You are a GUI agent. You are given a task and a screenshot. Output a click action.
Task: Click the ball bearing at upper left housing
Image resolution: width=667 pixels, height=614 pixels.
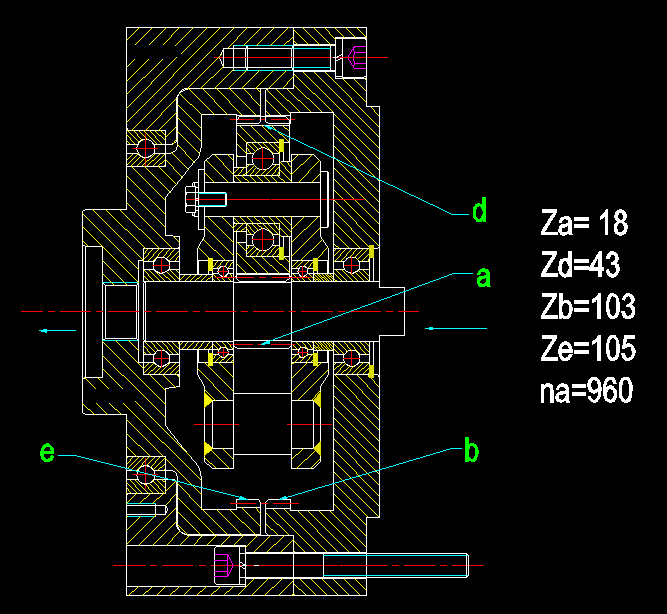pyautogui.click(x=146, y=148)
